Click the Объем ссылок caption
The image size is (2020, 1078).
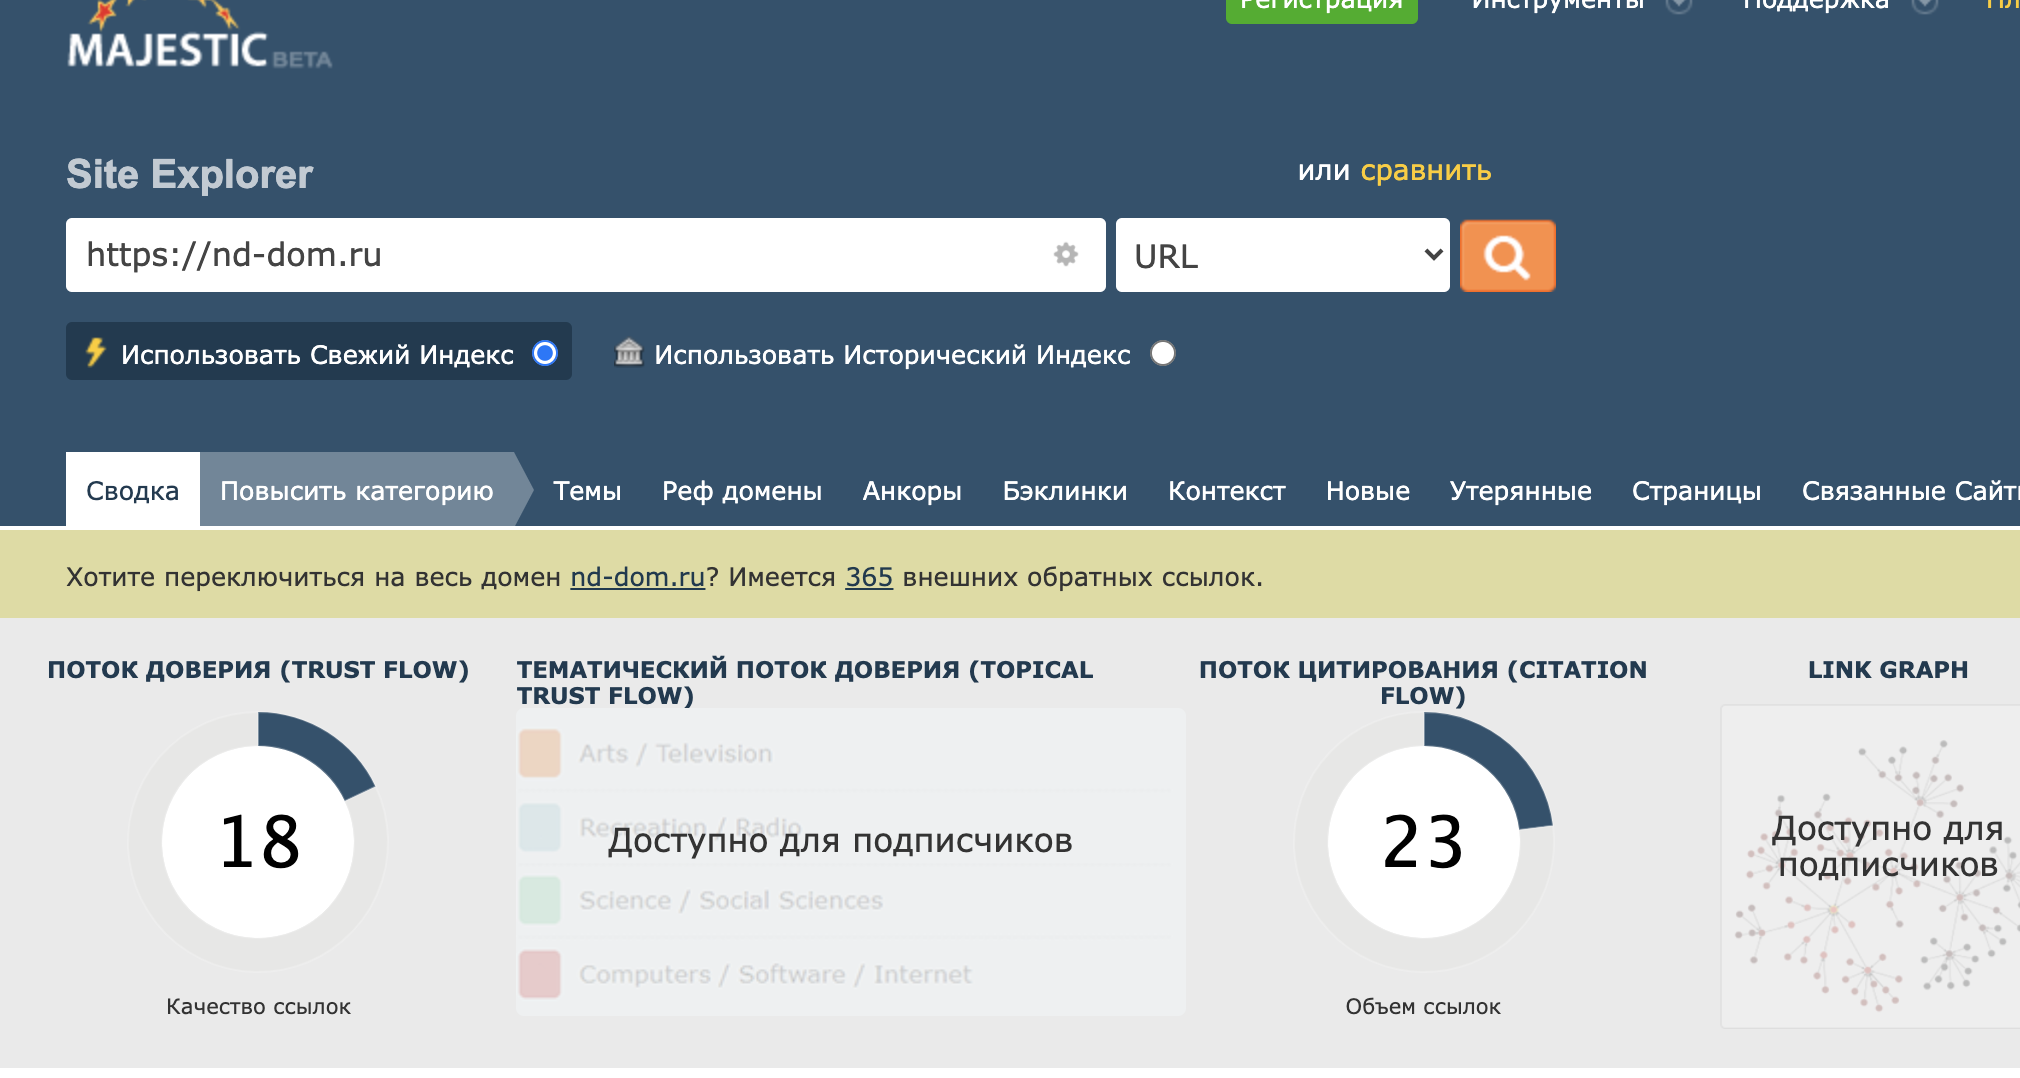[x=1423, y=1006]
